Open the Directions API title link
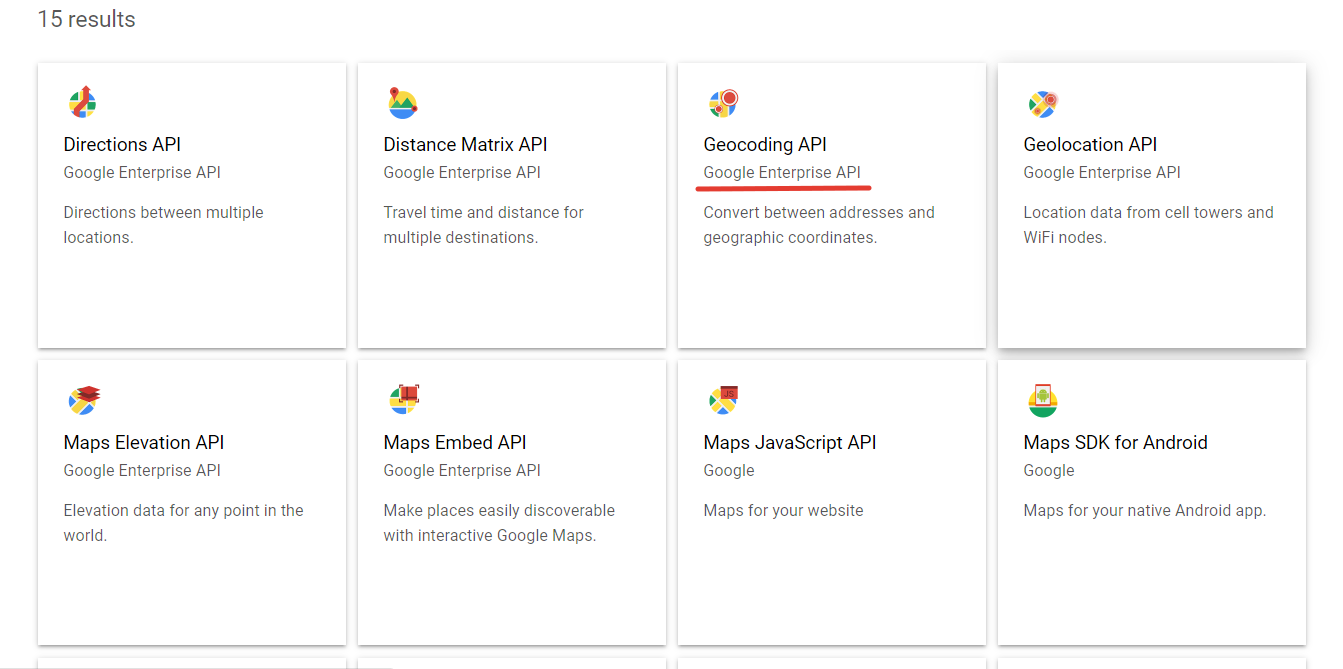 [x=122, y=144]
